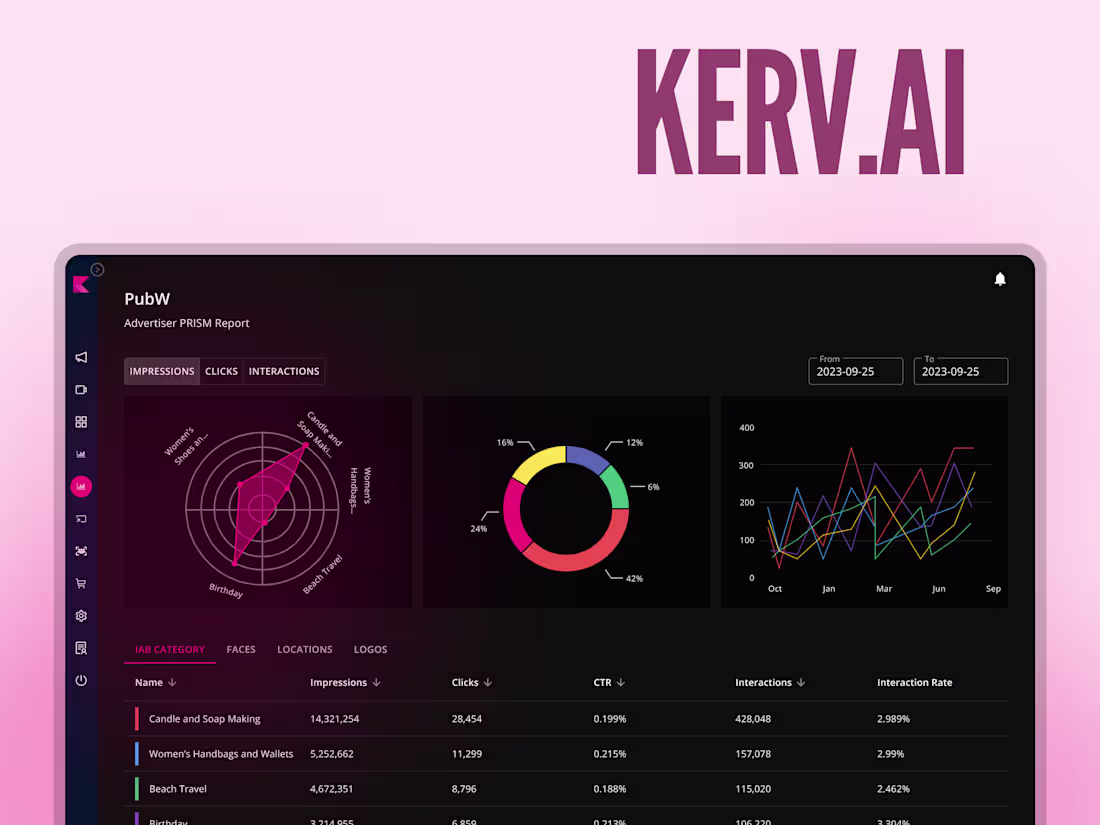Open the settings gear in the sidebar
The width and height of the screenshot is (1100, 825).
click(81, 615)
